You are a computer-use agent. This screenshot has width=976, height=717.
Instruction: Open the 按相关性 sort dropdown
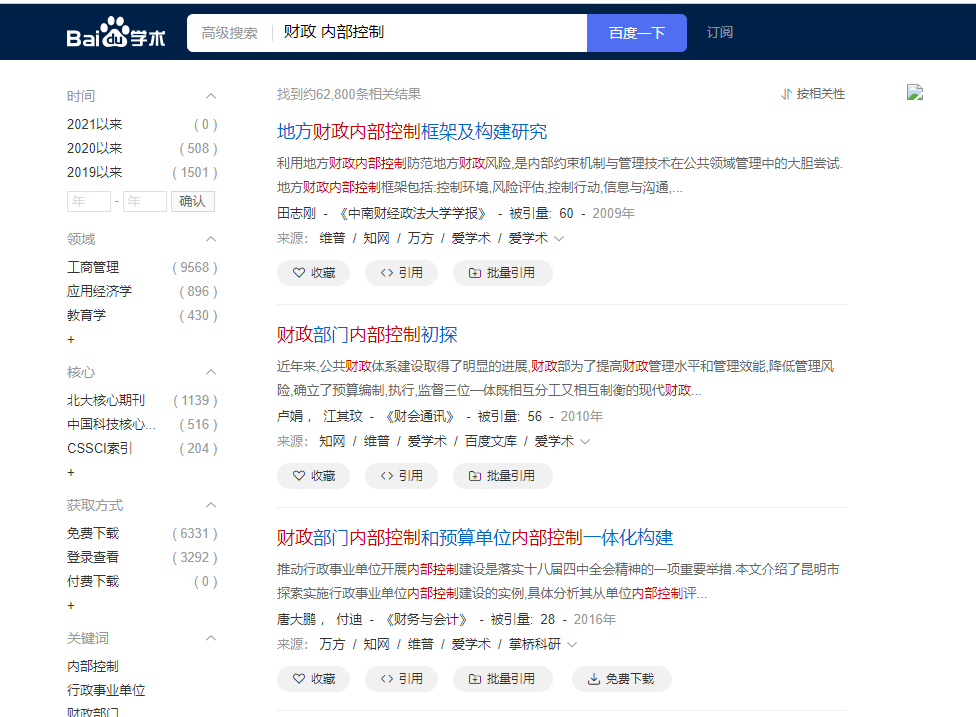click(x=813, y=94)
